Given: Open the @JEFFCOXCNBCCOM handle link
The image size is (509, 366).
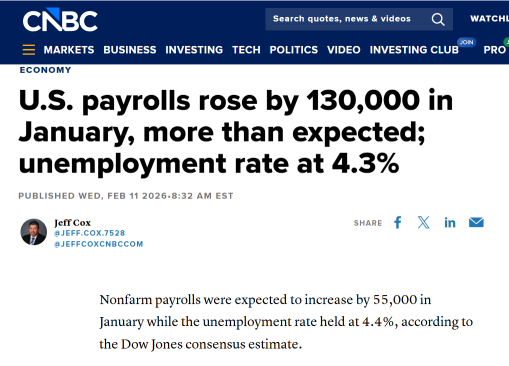Looking at the screenshot, I should (x=99, y=244).
